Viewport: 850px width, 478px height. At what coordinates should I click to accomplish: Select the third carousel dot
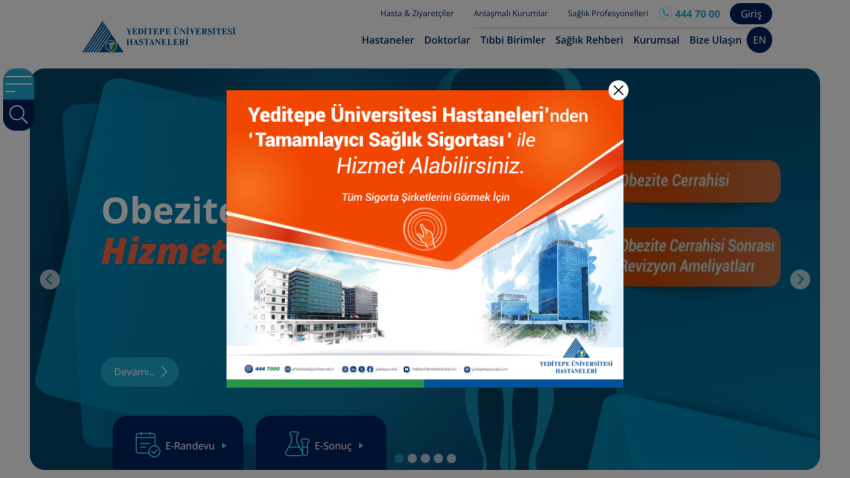425,458
